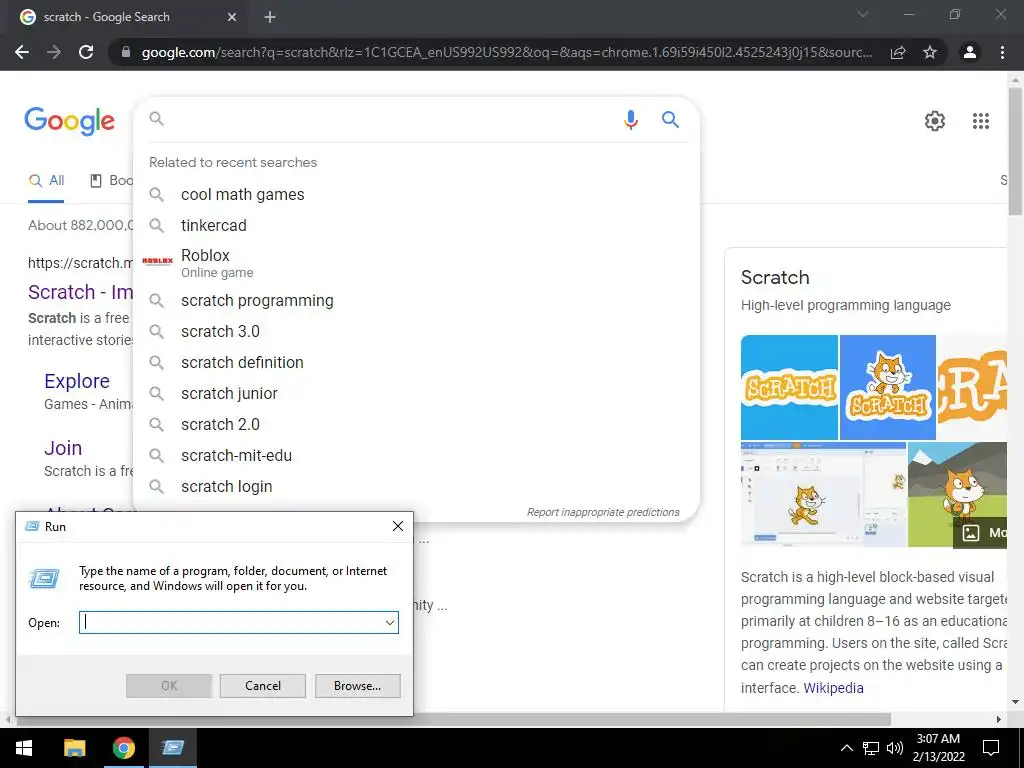Open the blue Scratch logo thumbnail

[x=789, y=387]
